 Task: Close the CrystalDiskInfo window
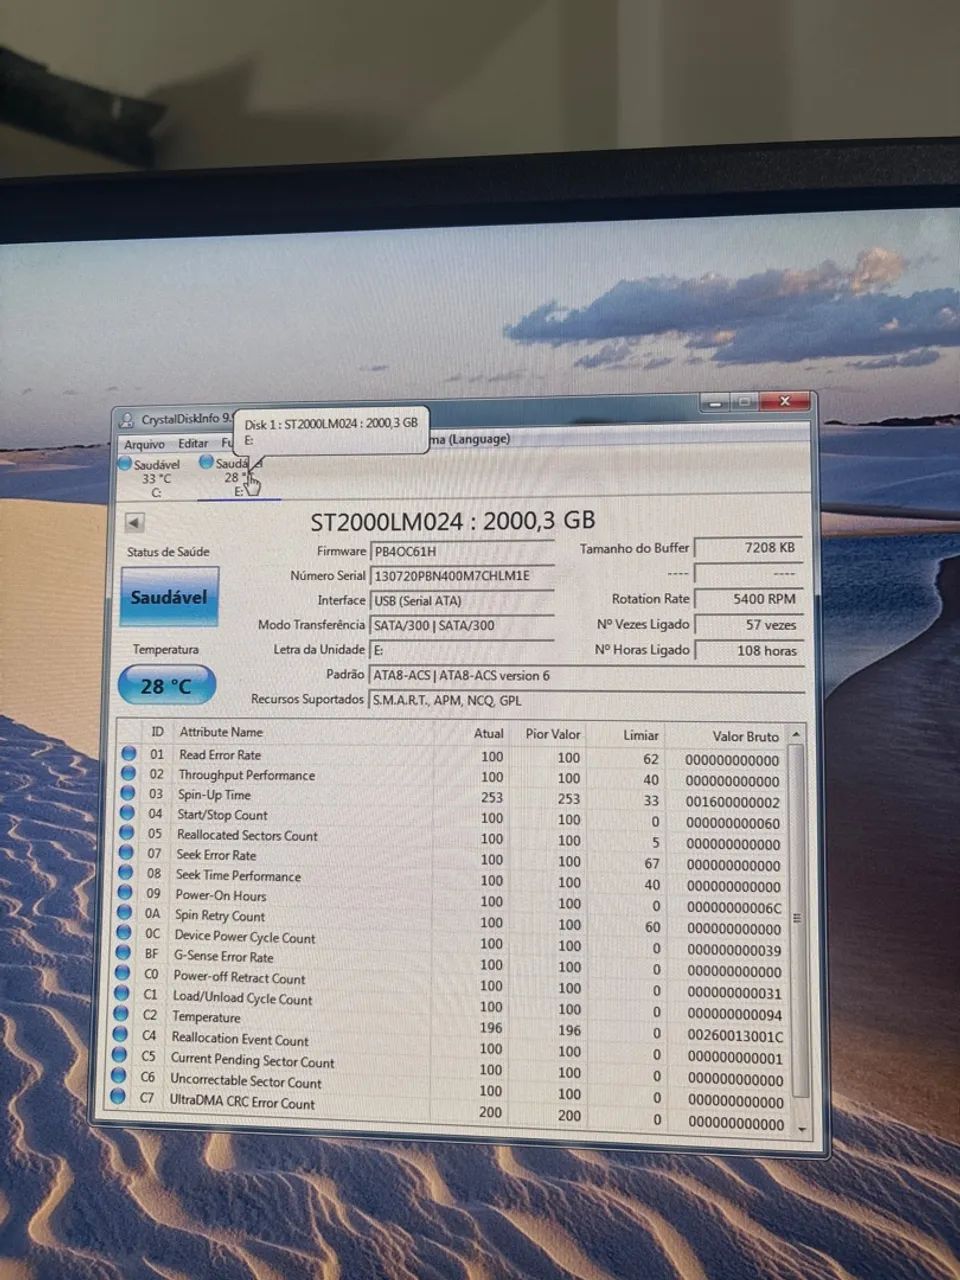[785, 401]
